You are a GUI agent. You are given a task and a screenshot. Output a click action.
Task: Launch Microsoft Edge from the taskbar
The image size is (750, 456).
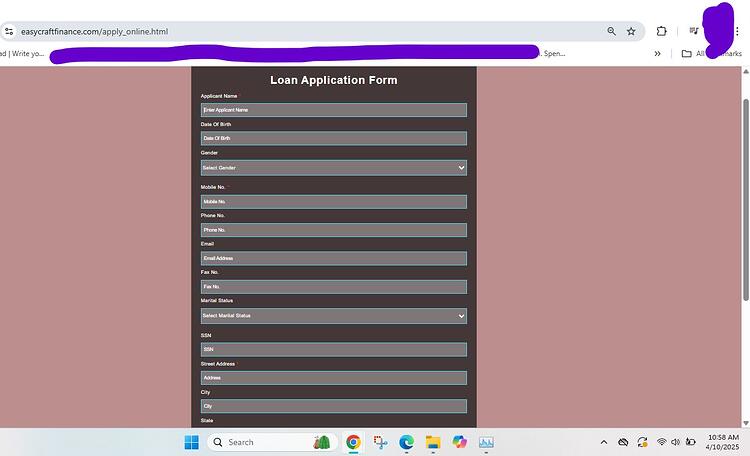(x=406, y=442)
